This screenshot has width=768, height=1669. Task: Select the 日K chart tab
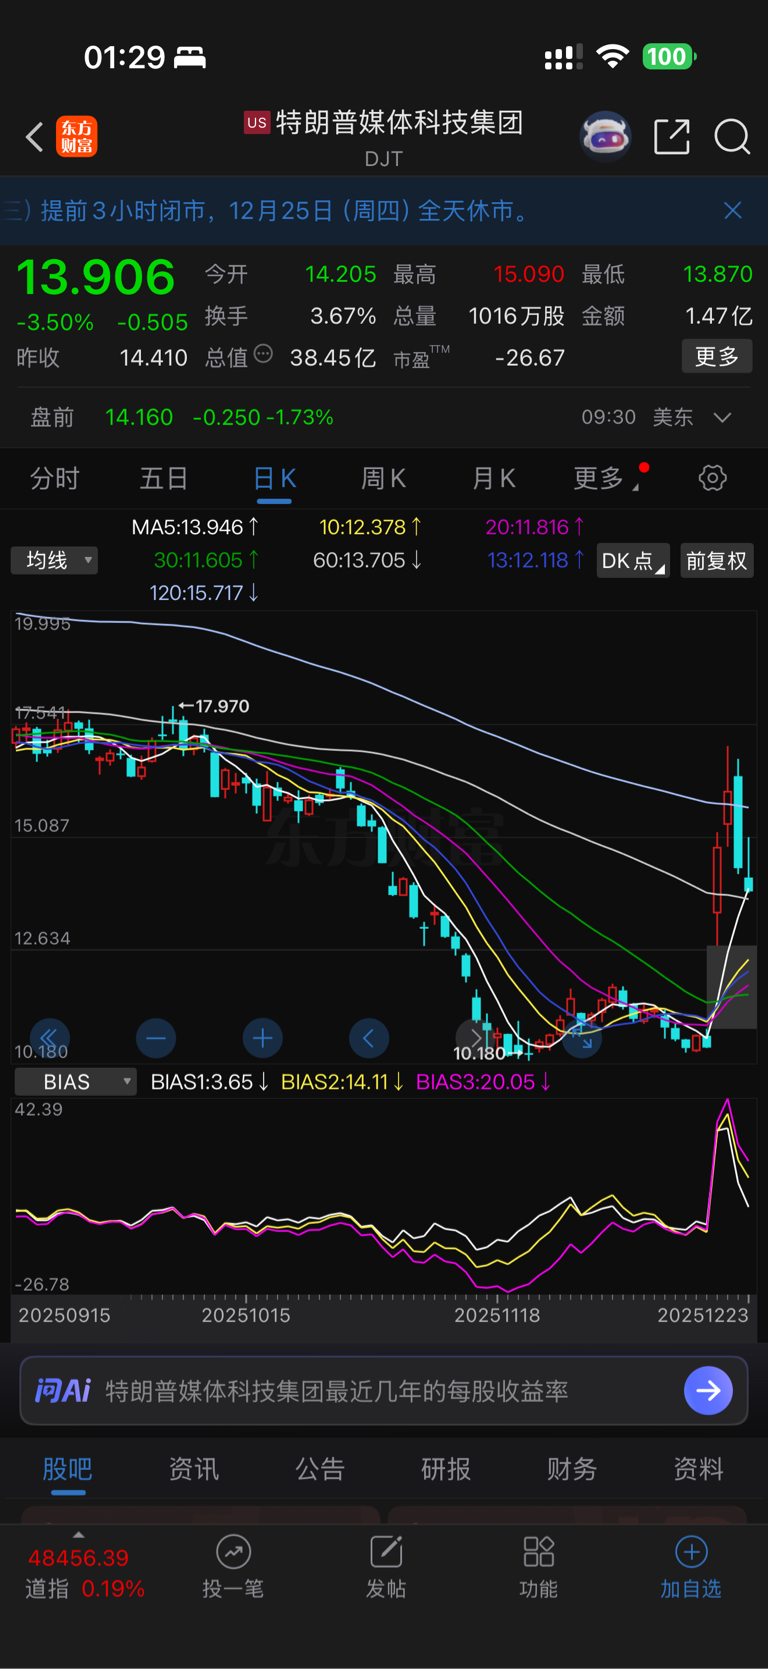click(x=274, y=479)
